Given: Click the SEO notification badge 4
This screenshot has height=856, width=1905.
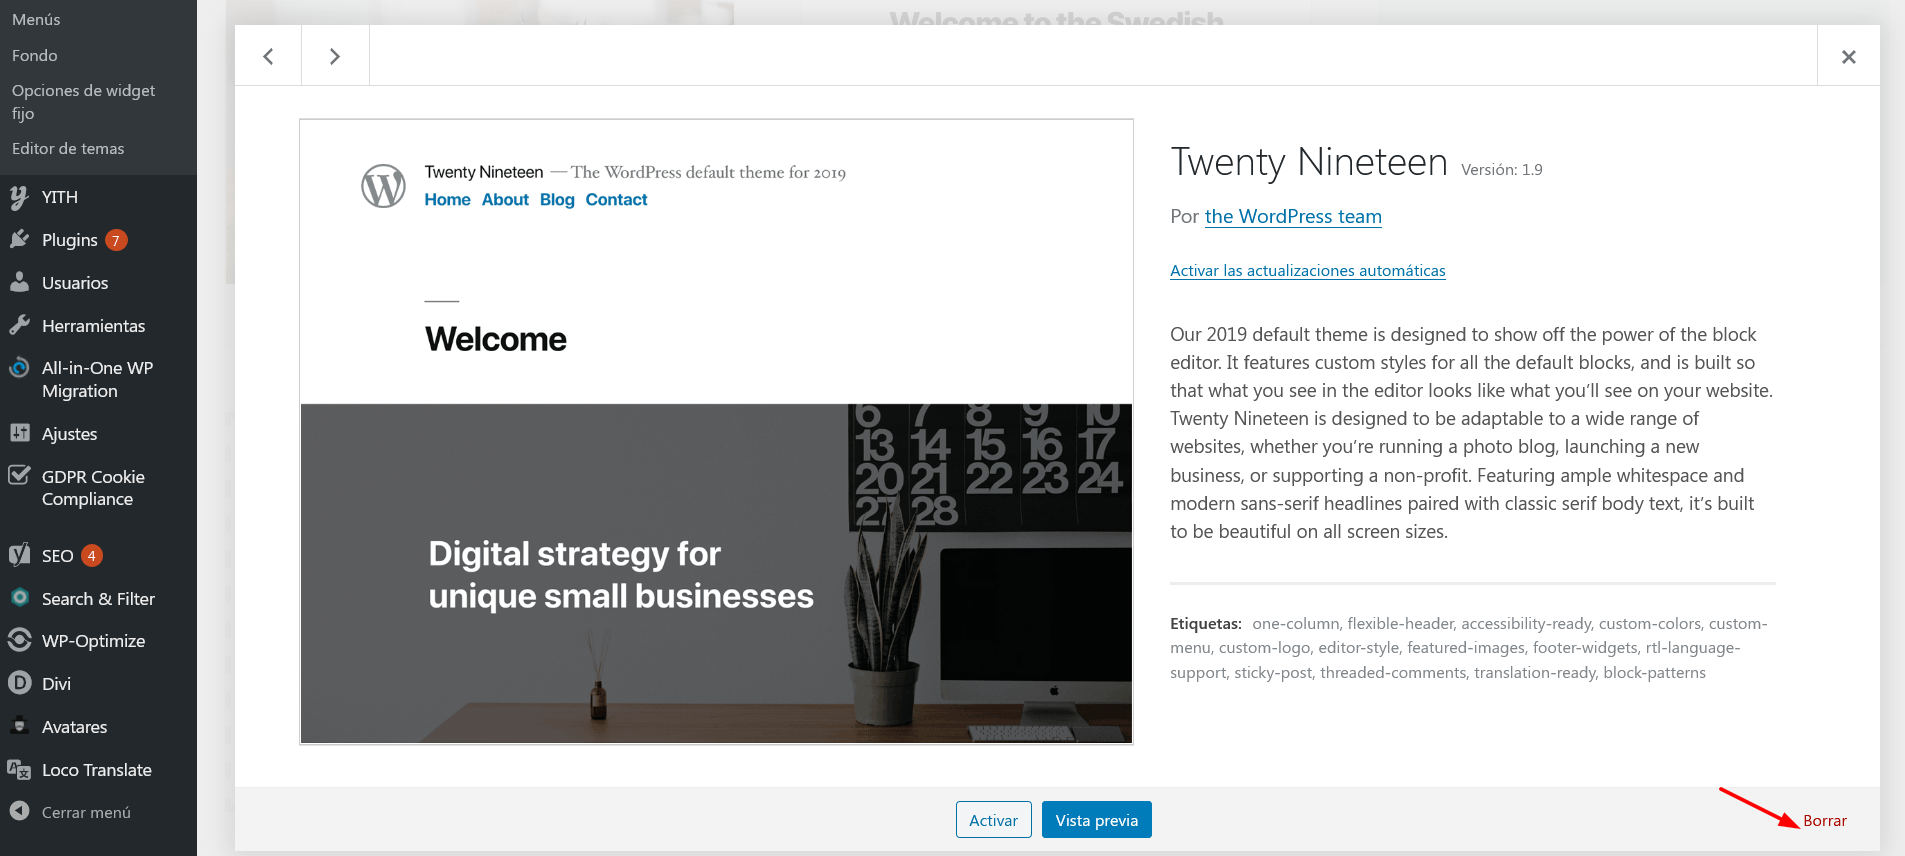Looking at the screenshot, I should point(92,555).
